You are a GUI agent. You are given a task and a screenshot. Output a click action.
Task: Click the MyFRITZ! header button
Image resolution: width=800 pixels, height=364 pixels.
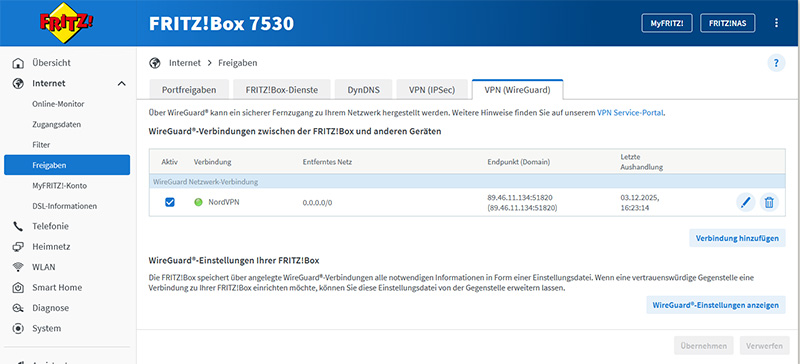[x=666, y=23]
